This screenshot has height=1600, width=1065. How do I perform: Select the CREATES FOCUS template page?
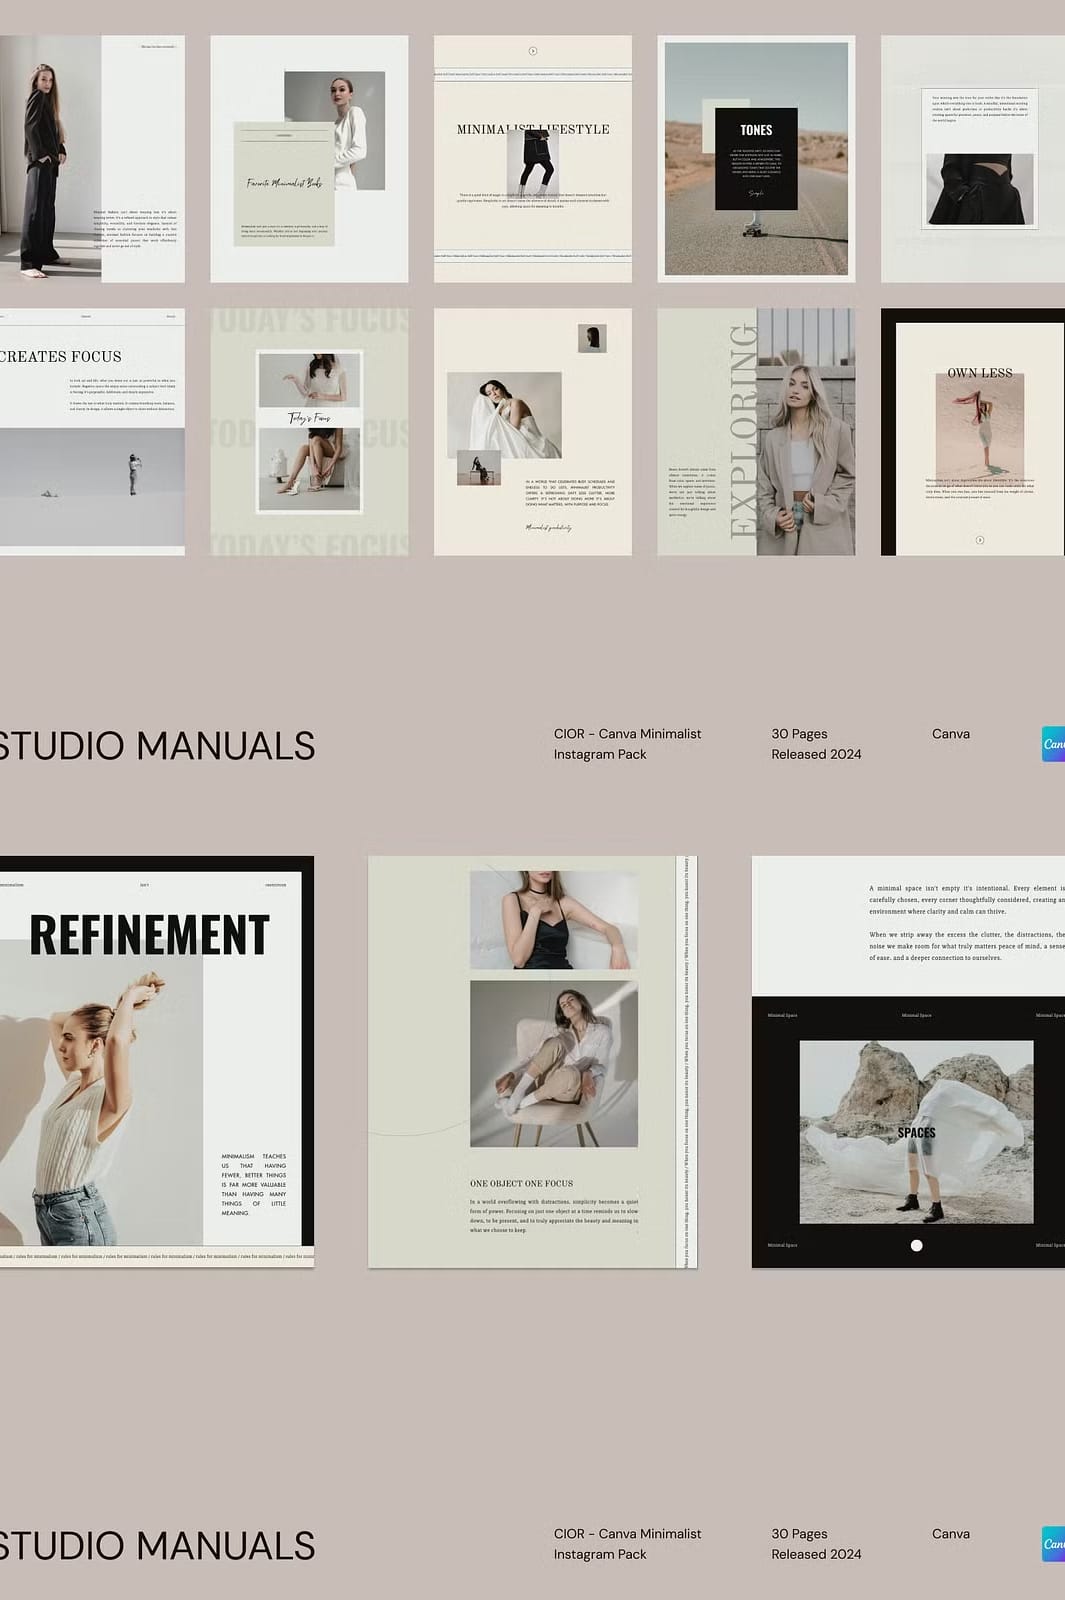[x=92, y=431]
